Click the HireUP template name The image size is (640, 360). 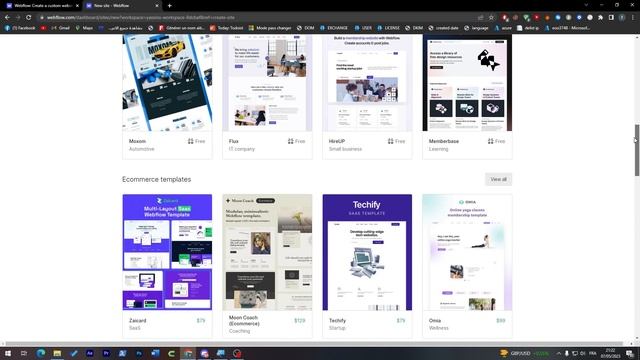(x=337, y=141)
